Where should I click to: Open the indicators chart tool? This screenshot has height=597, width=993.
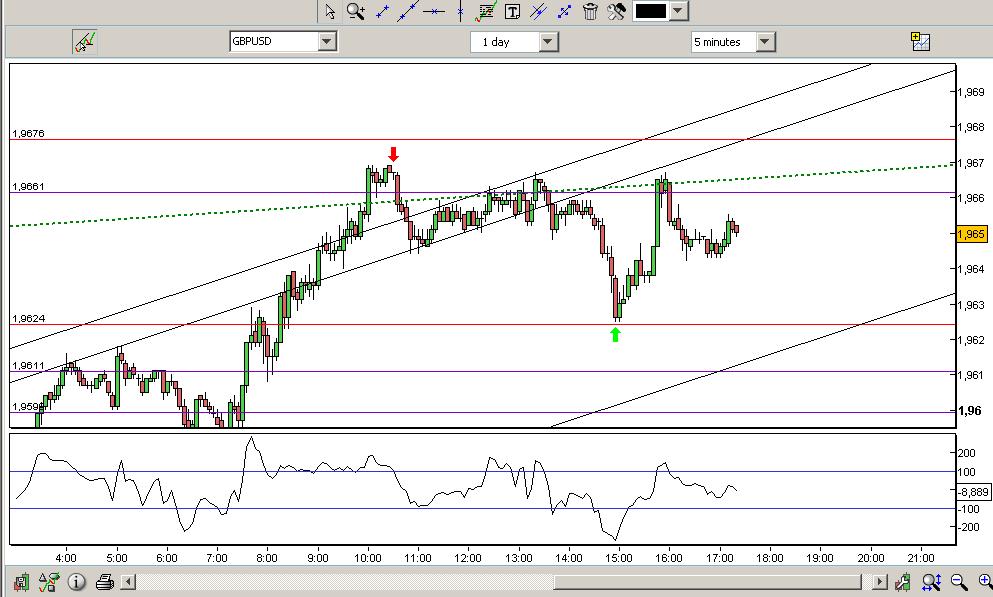pos(486,11)
